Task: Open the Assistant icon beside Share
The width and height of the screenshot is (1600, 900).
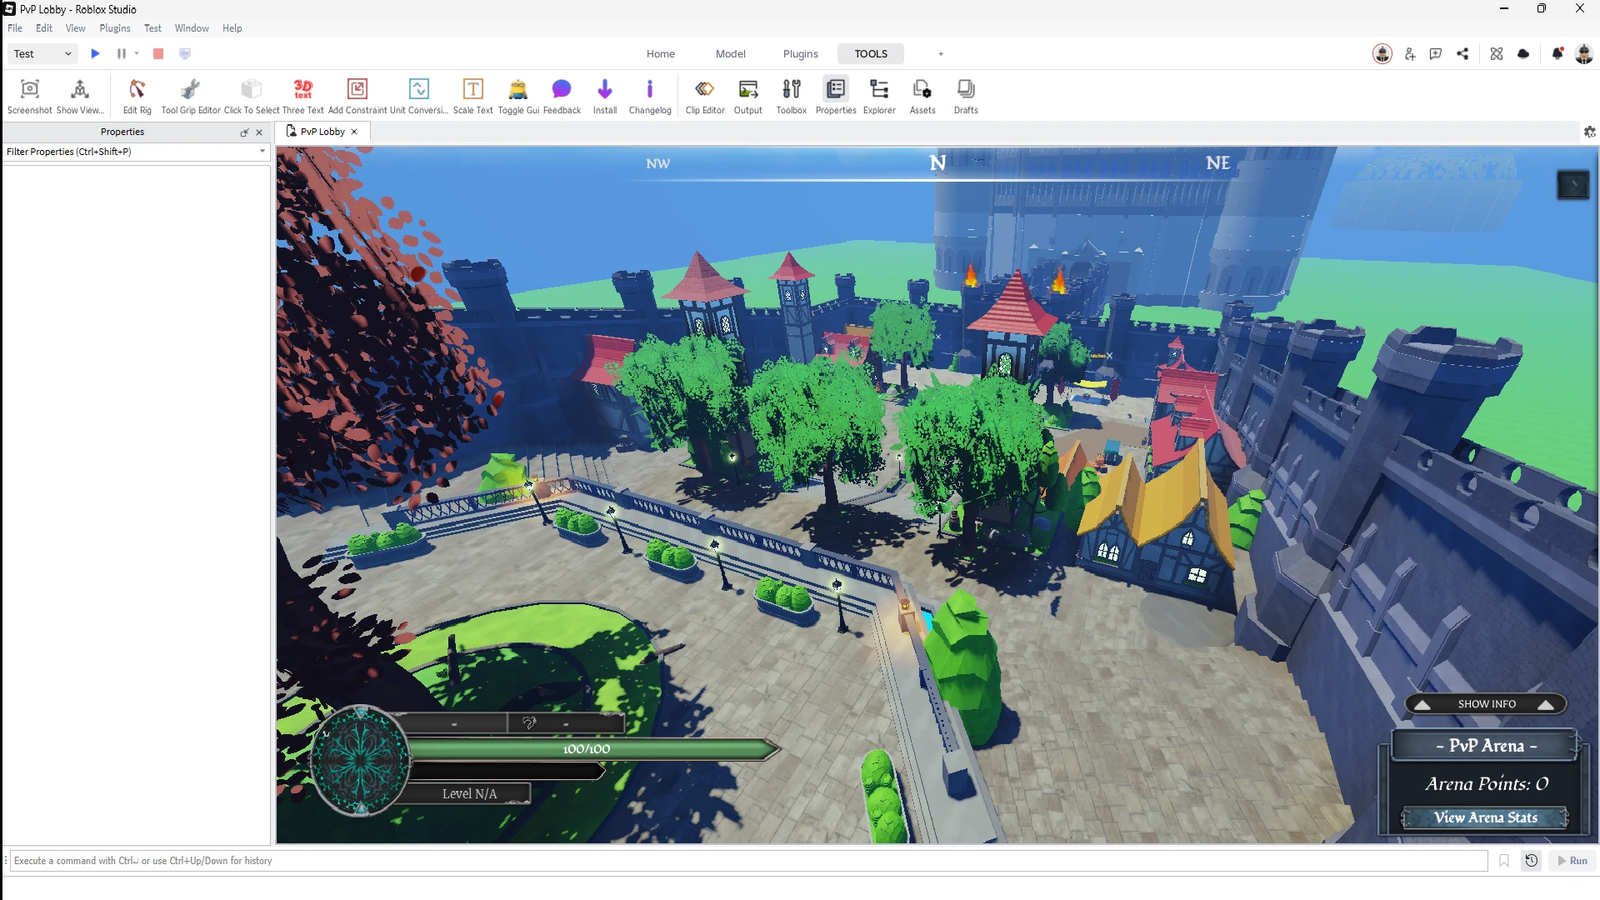Action: pos(1497,54)
